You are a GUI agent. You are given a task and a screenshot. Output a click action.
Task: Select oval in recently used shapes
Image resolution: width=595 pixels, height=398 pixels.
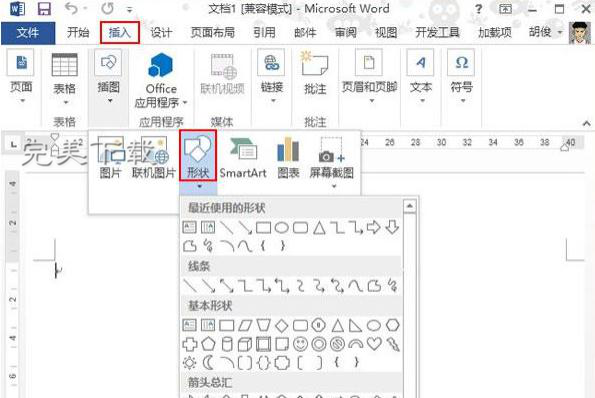pos(282,228)
